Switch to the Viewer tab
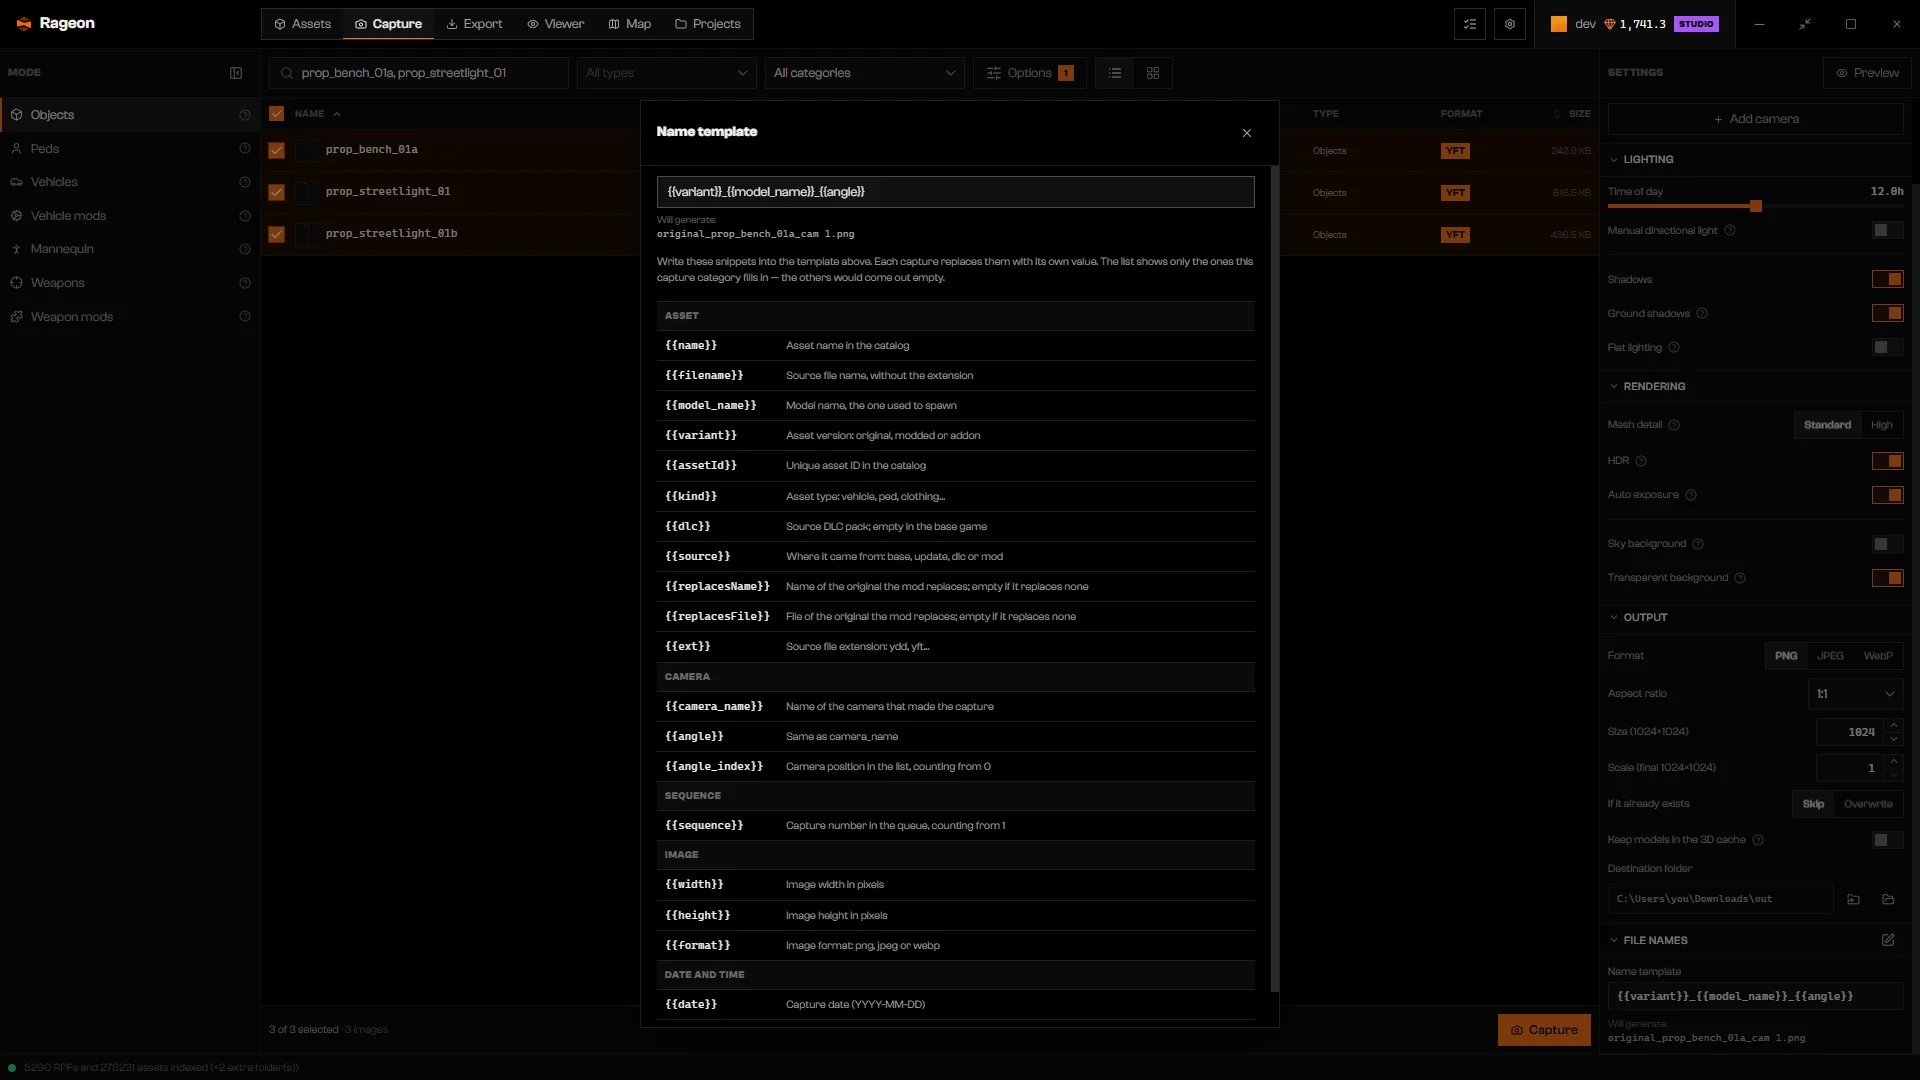Image resolution: width=1920 pixels, height=1080 pixels. tap(555, 24)
